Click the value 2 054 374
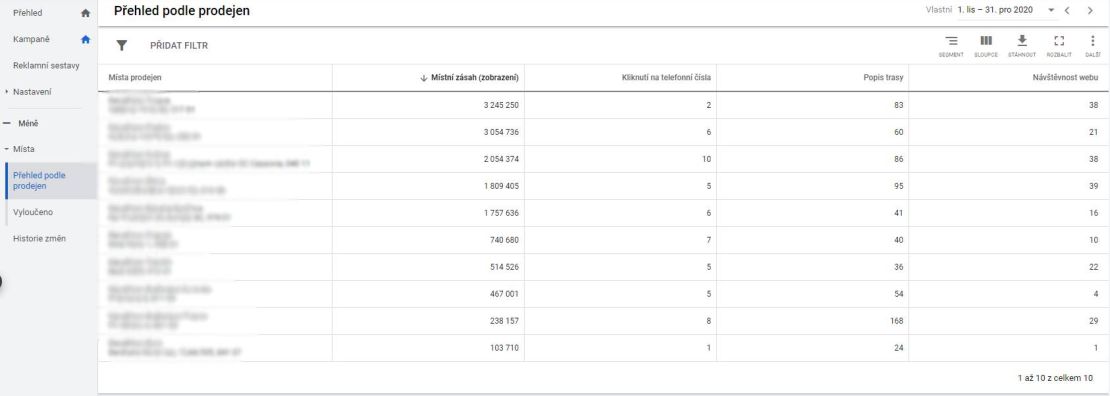 click(x=500, y=159)
